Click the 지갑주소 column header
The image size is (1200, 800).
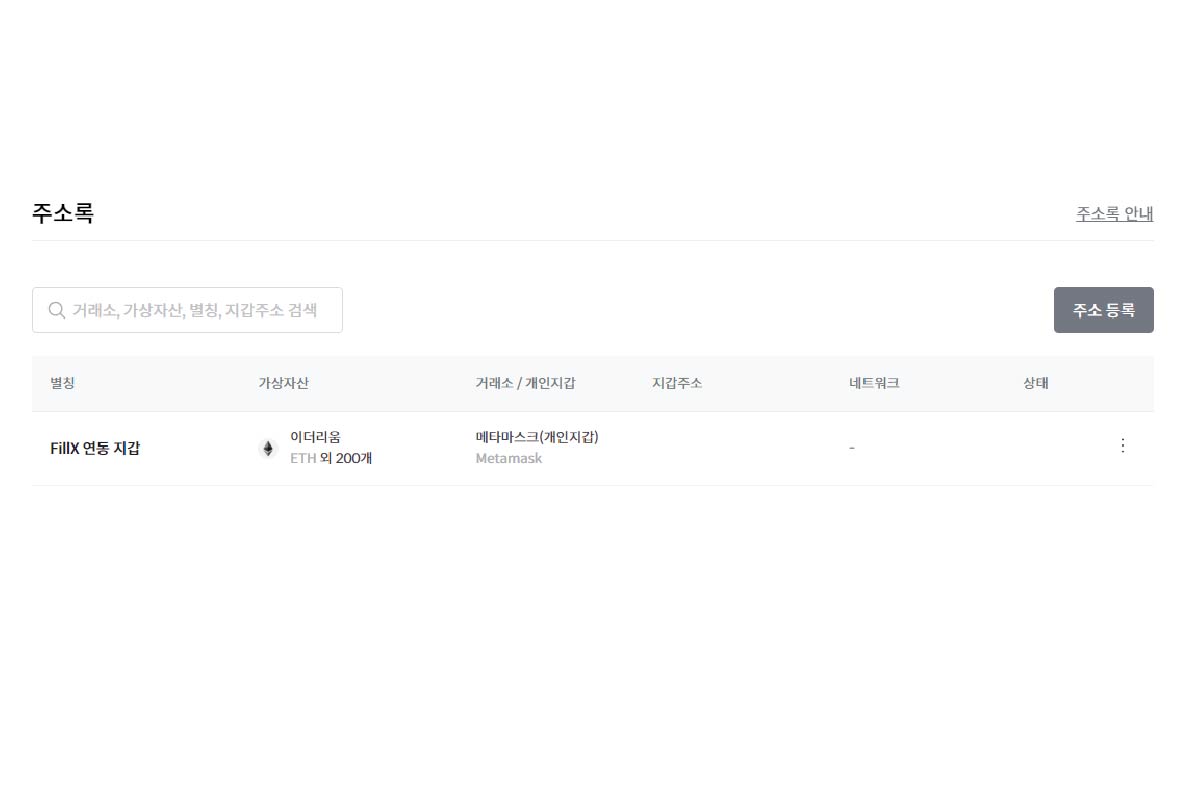(x=676, y=383)
